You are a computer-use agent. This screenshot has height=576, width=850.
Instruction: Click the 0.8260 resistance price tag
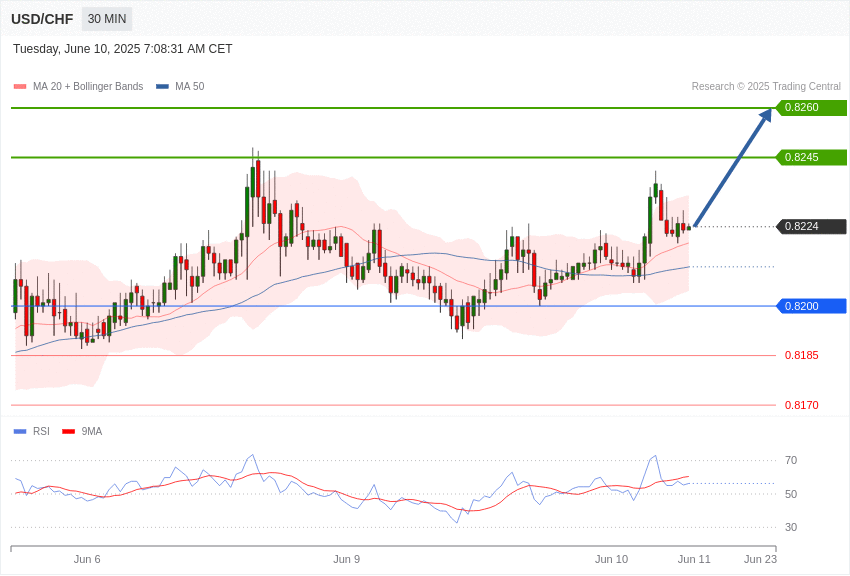[812, 107]
